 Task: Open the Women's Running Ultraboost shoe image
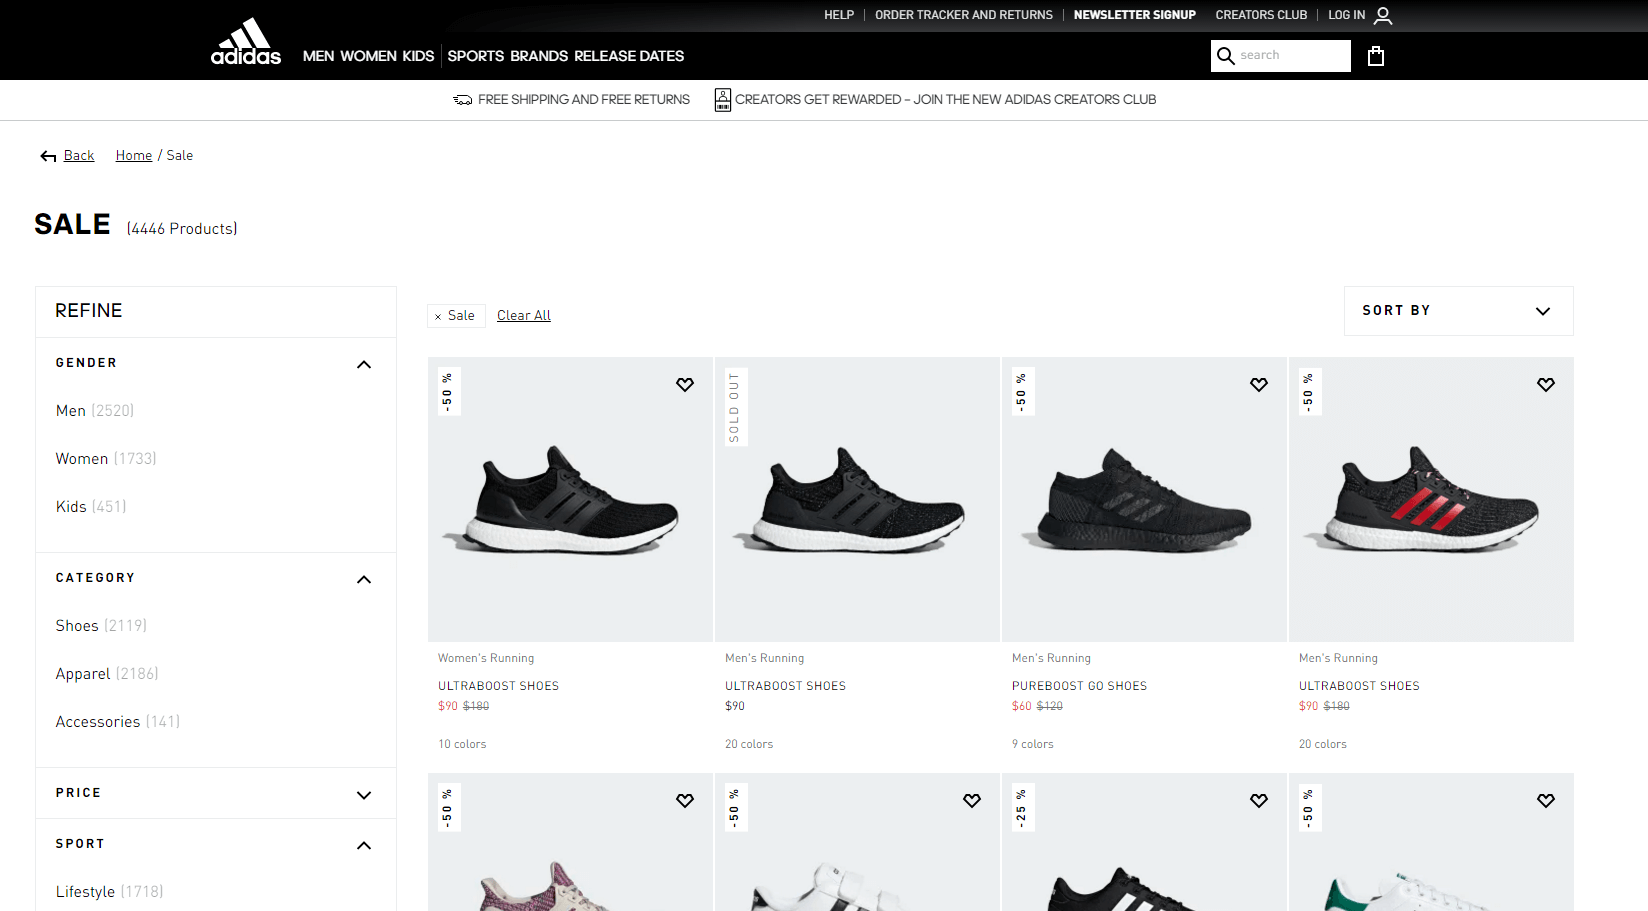[x=571, y=500]
